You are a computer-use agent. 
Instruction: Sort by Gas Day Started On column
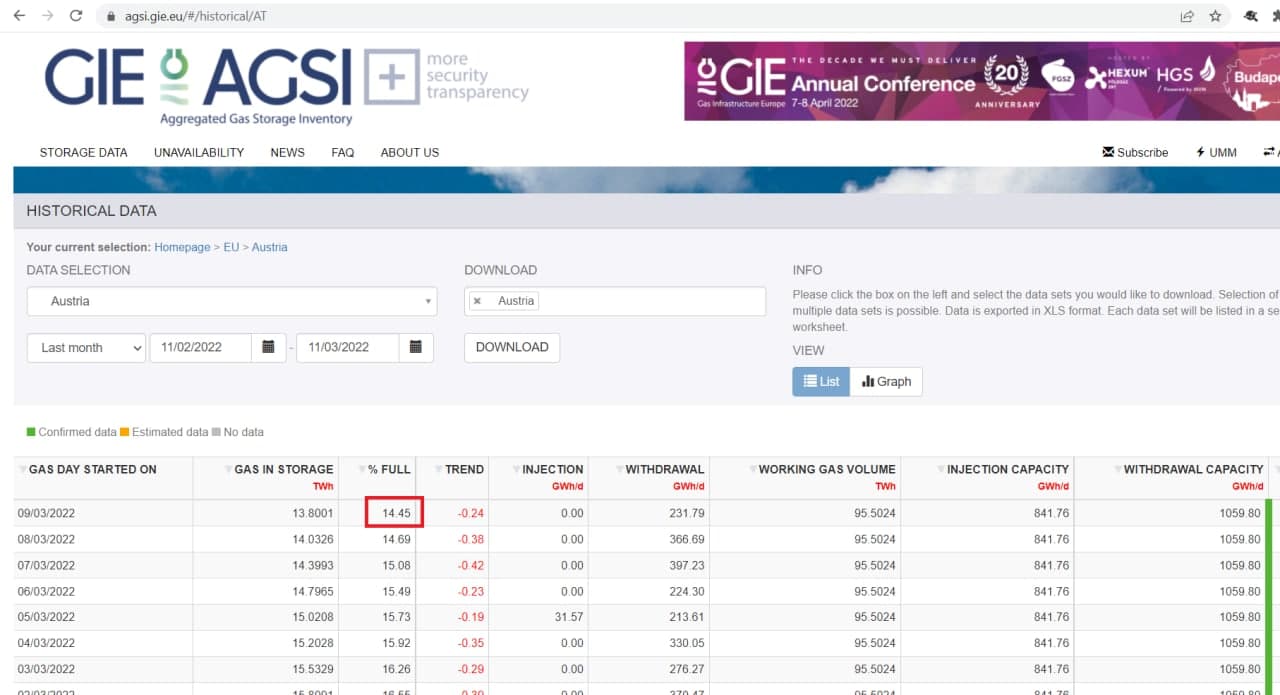(x=92, y=469)
